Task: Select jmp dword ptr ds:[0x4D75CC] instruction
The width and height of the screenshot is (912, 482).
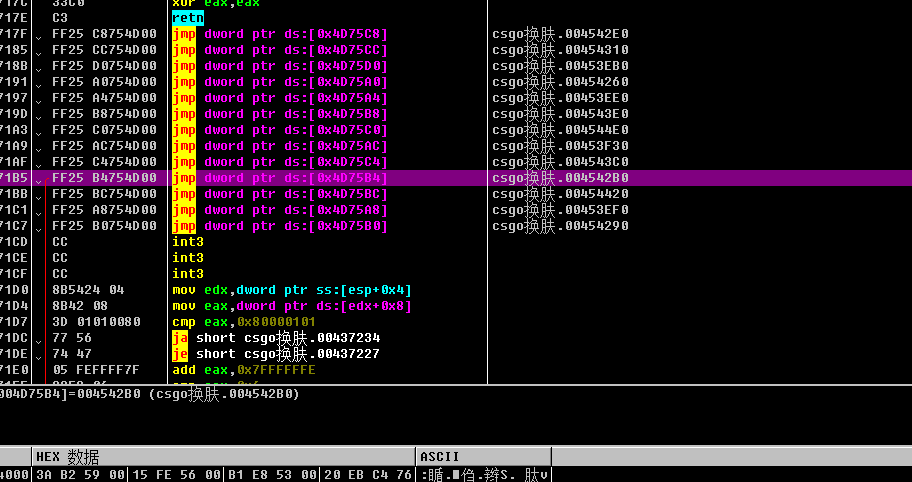Action: pos(280,50)
